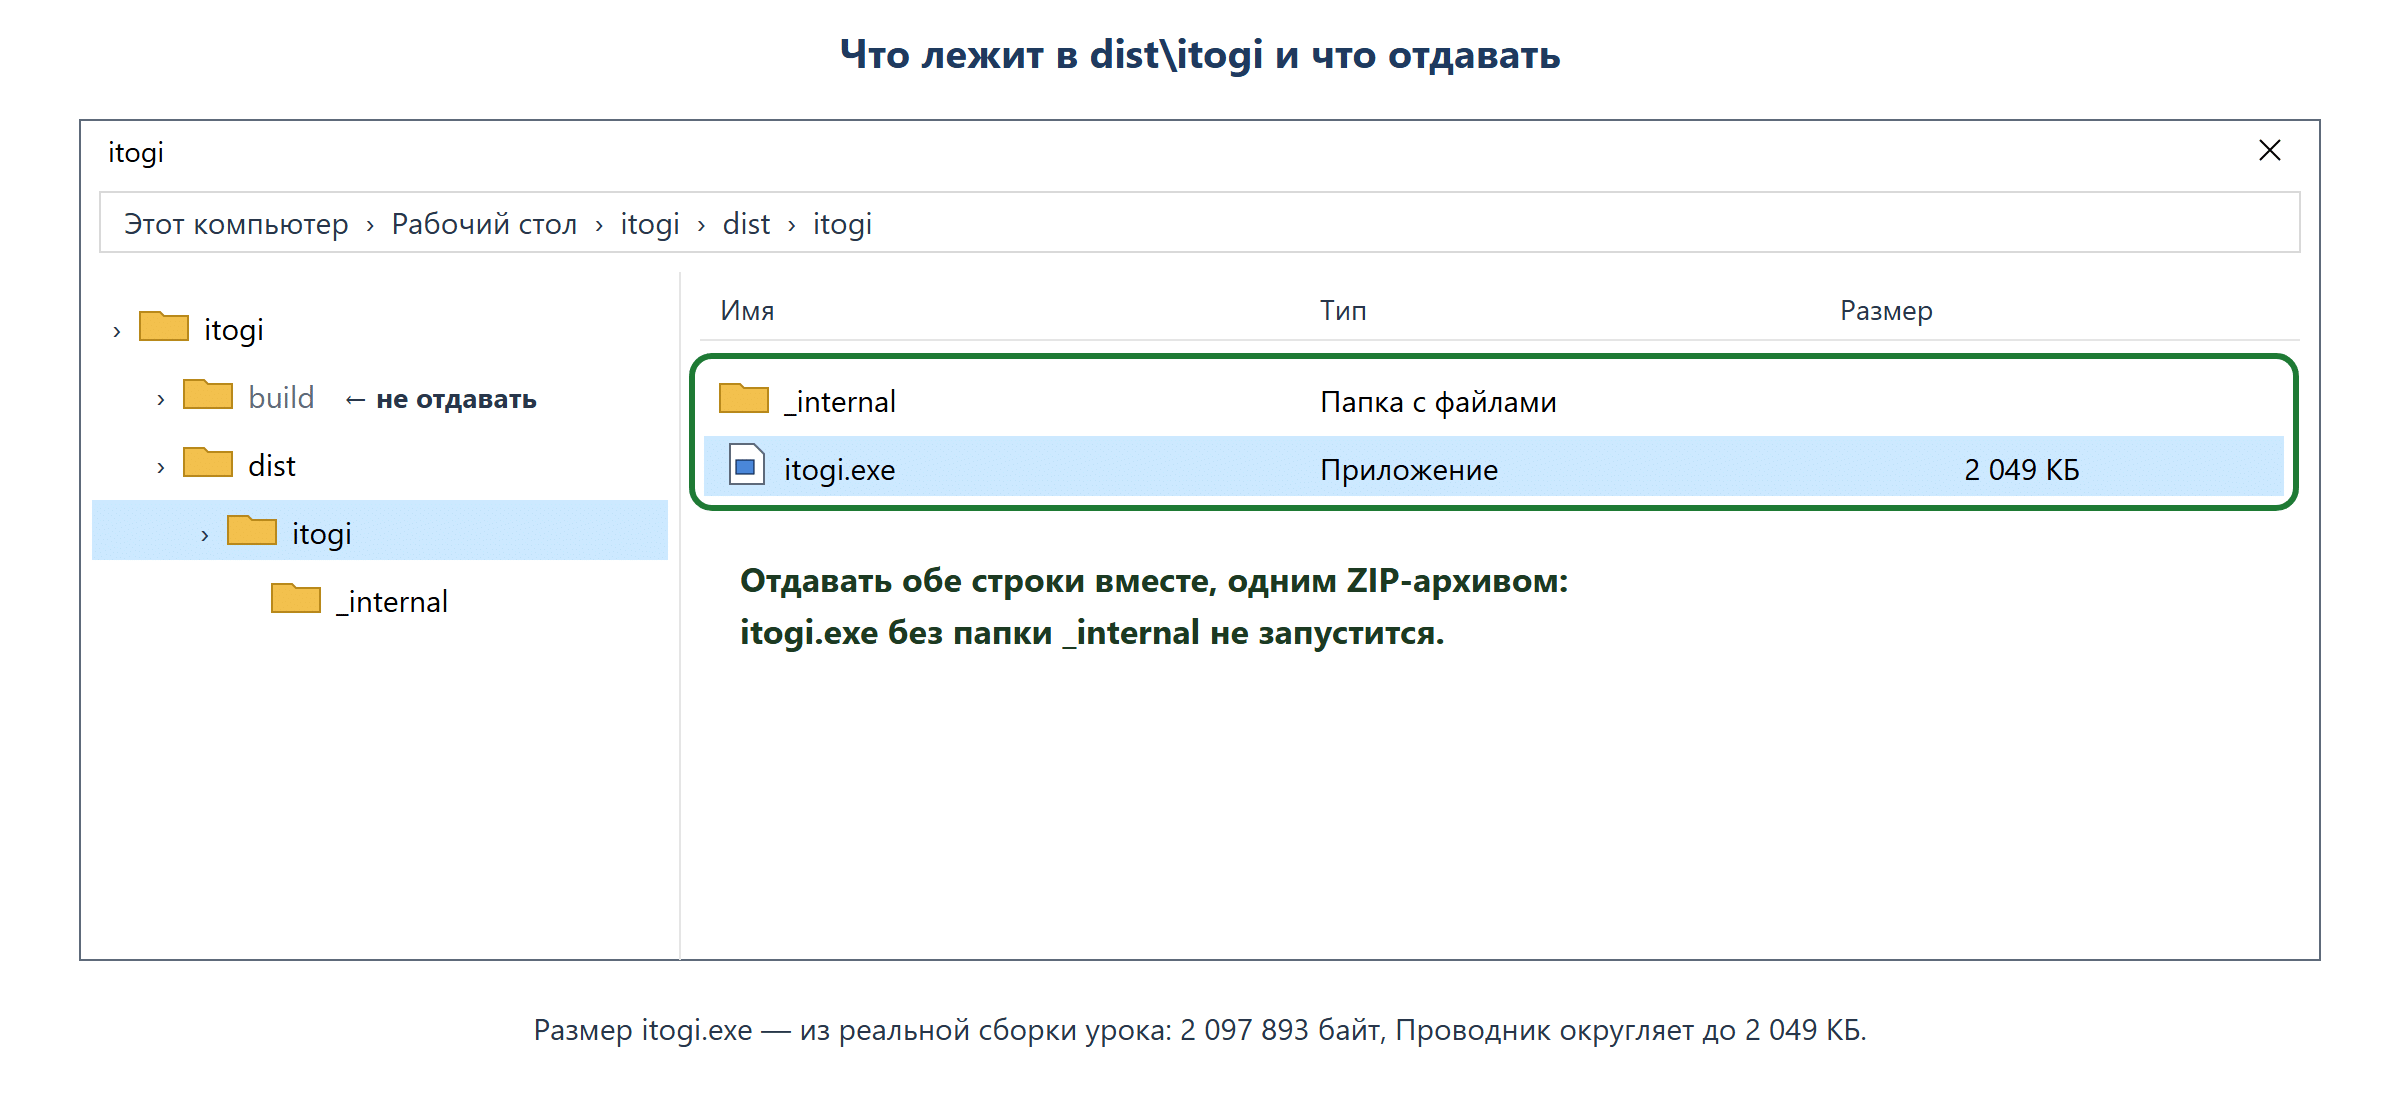Open chevron after 'Этот компьютер' breadcrumb

[x=370, y=226]
